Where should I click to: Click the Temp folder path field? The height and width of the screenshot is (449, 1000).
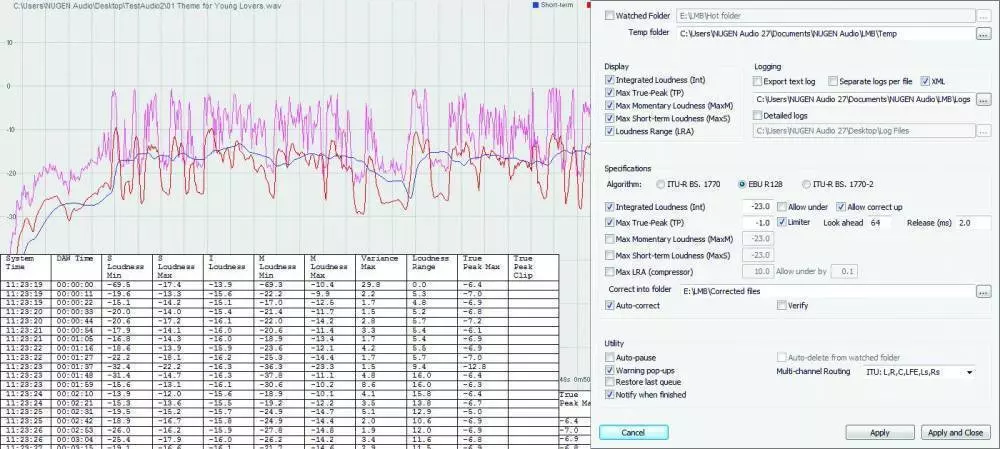coord(825,34)
